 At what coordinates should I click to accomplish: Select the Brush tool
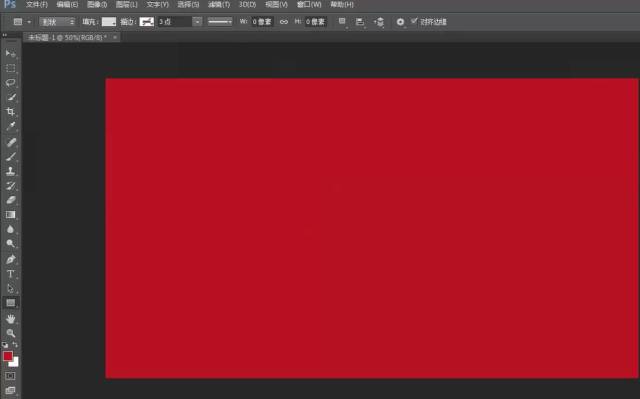click(11, 157)
